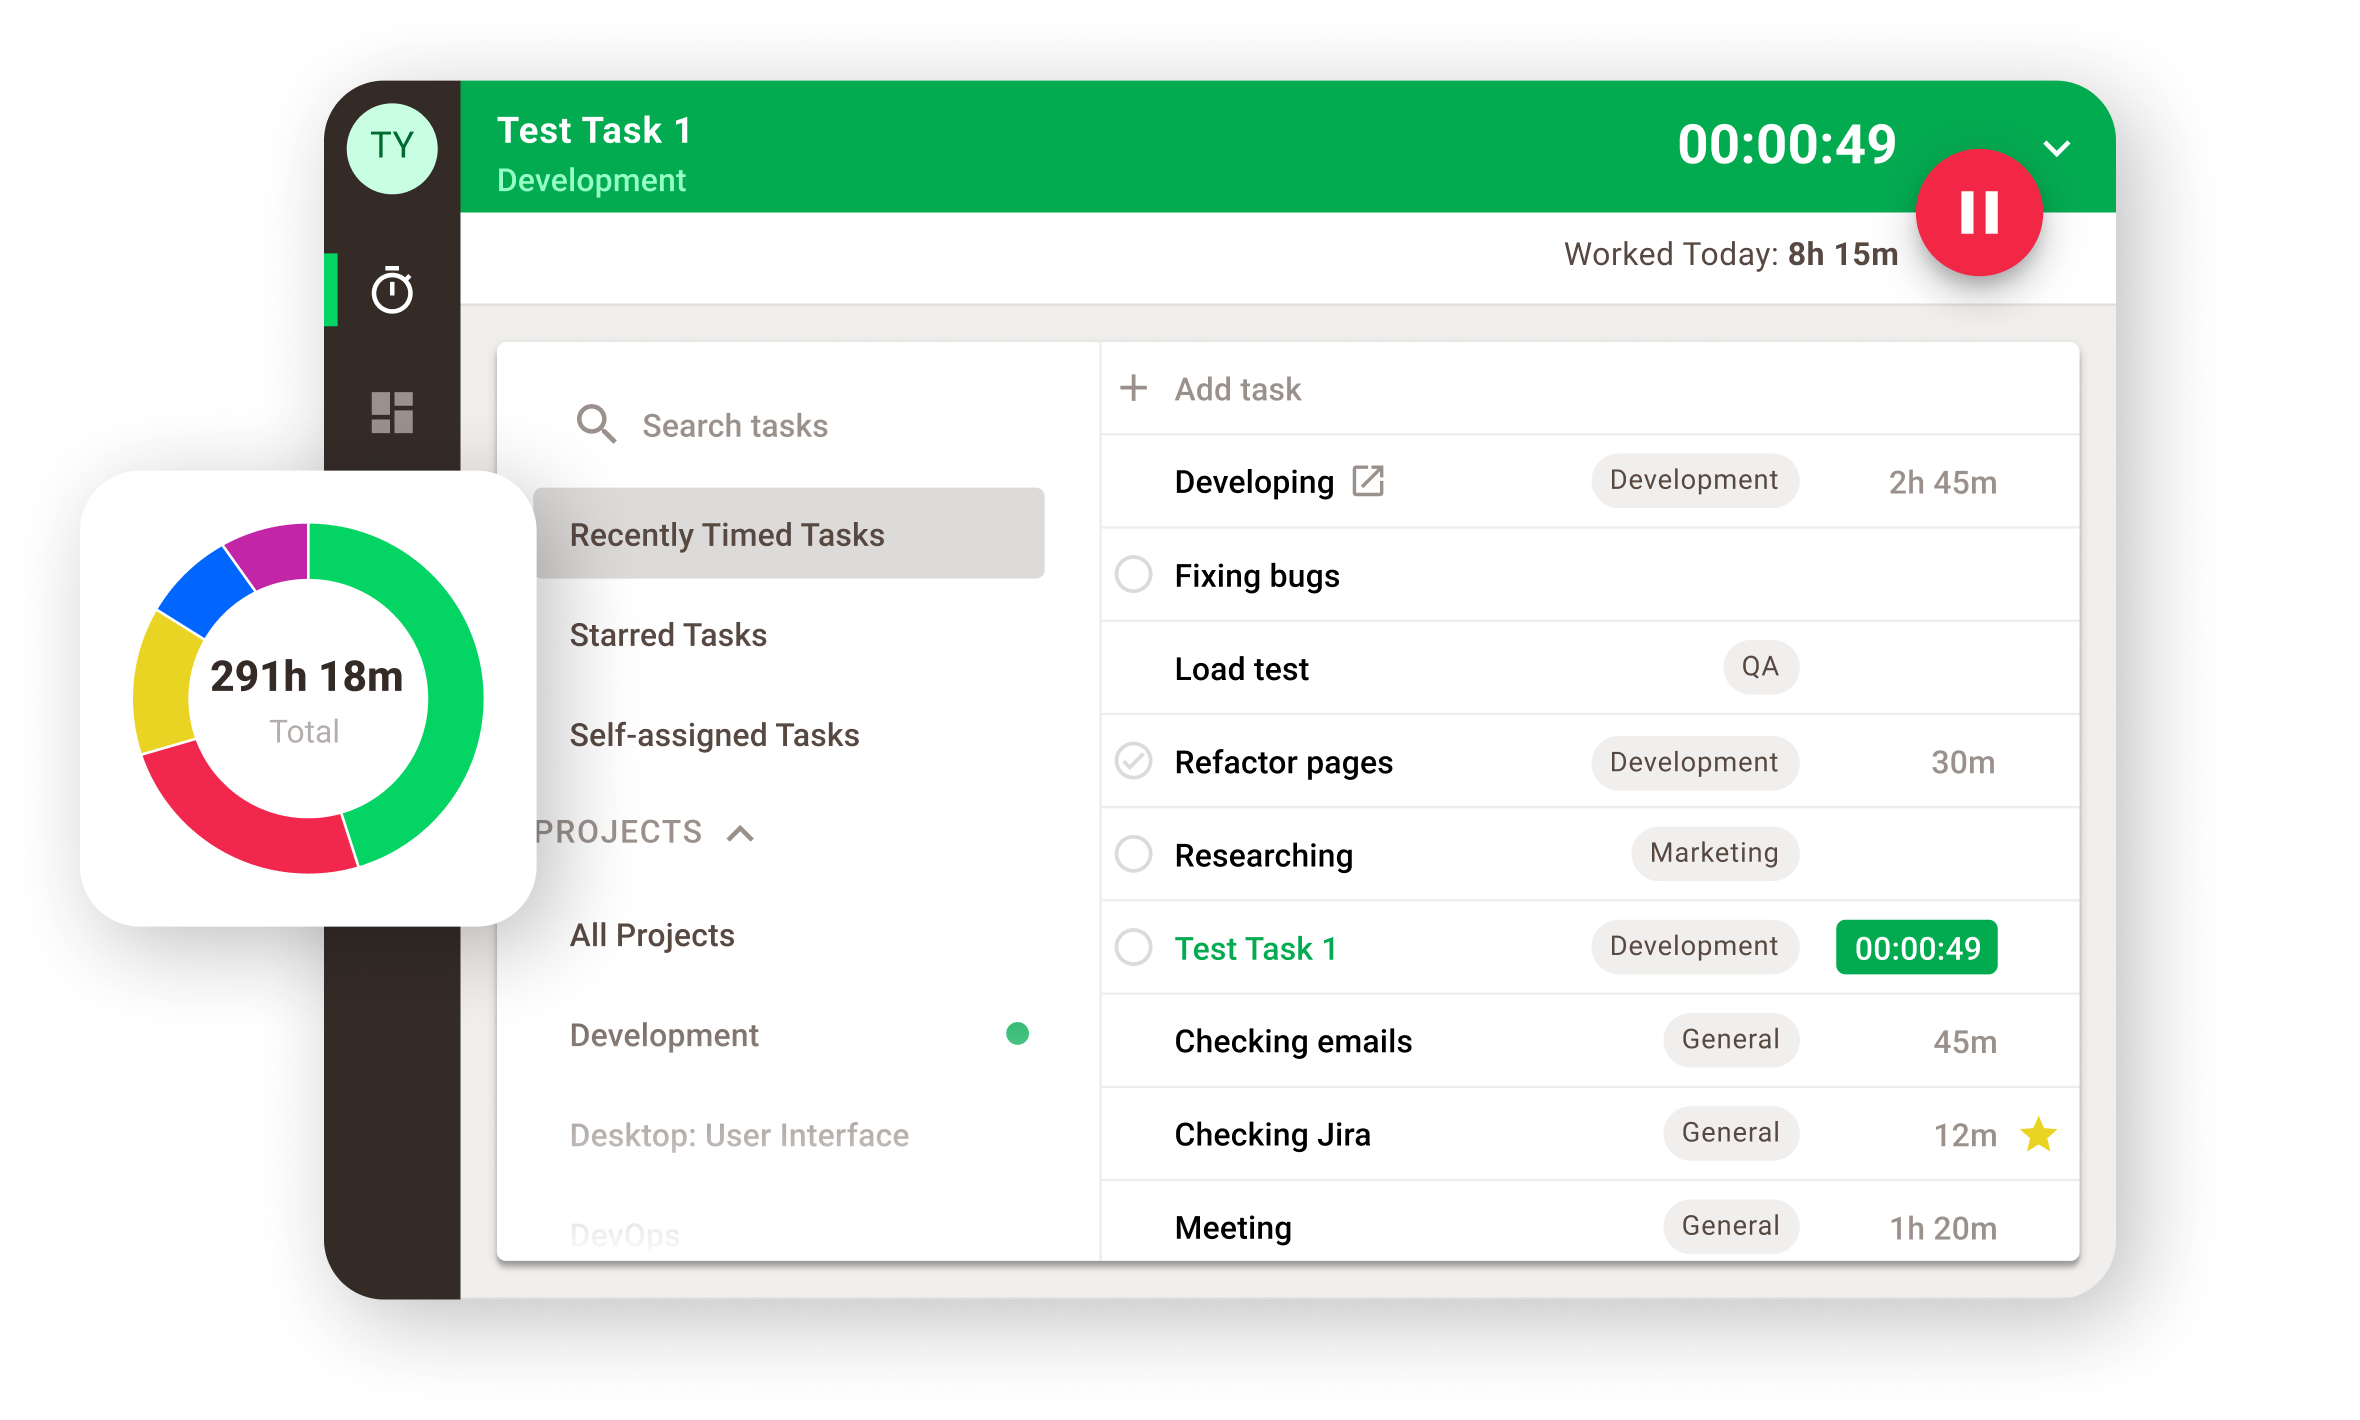Select Recently Timed Tasks filter
The width and height of the screenshot is (2360, 1420).
pyautogui.click(x=790, y=534)
